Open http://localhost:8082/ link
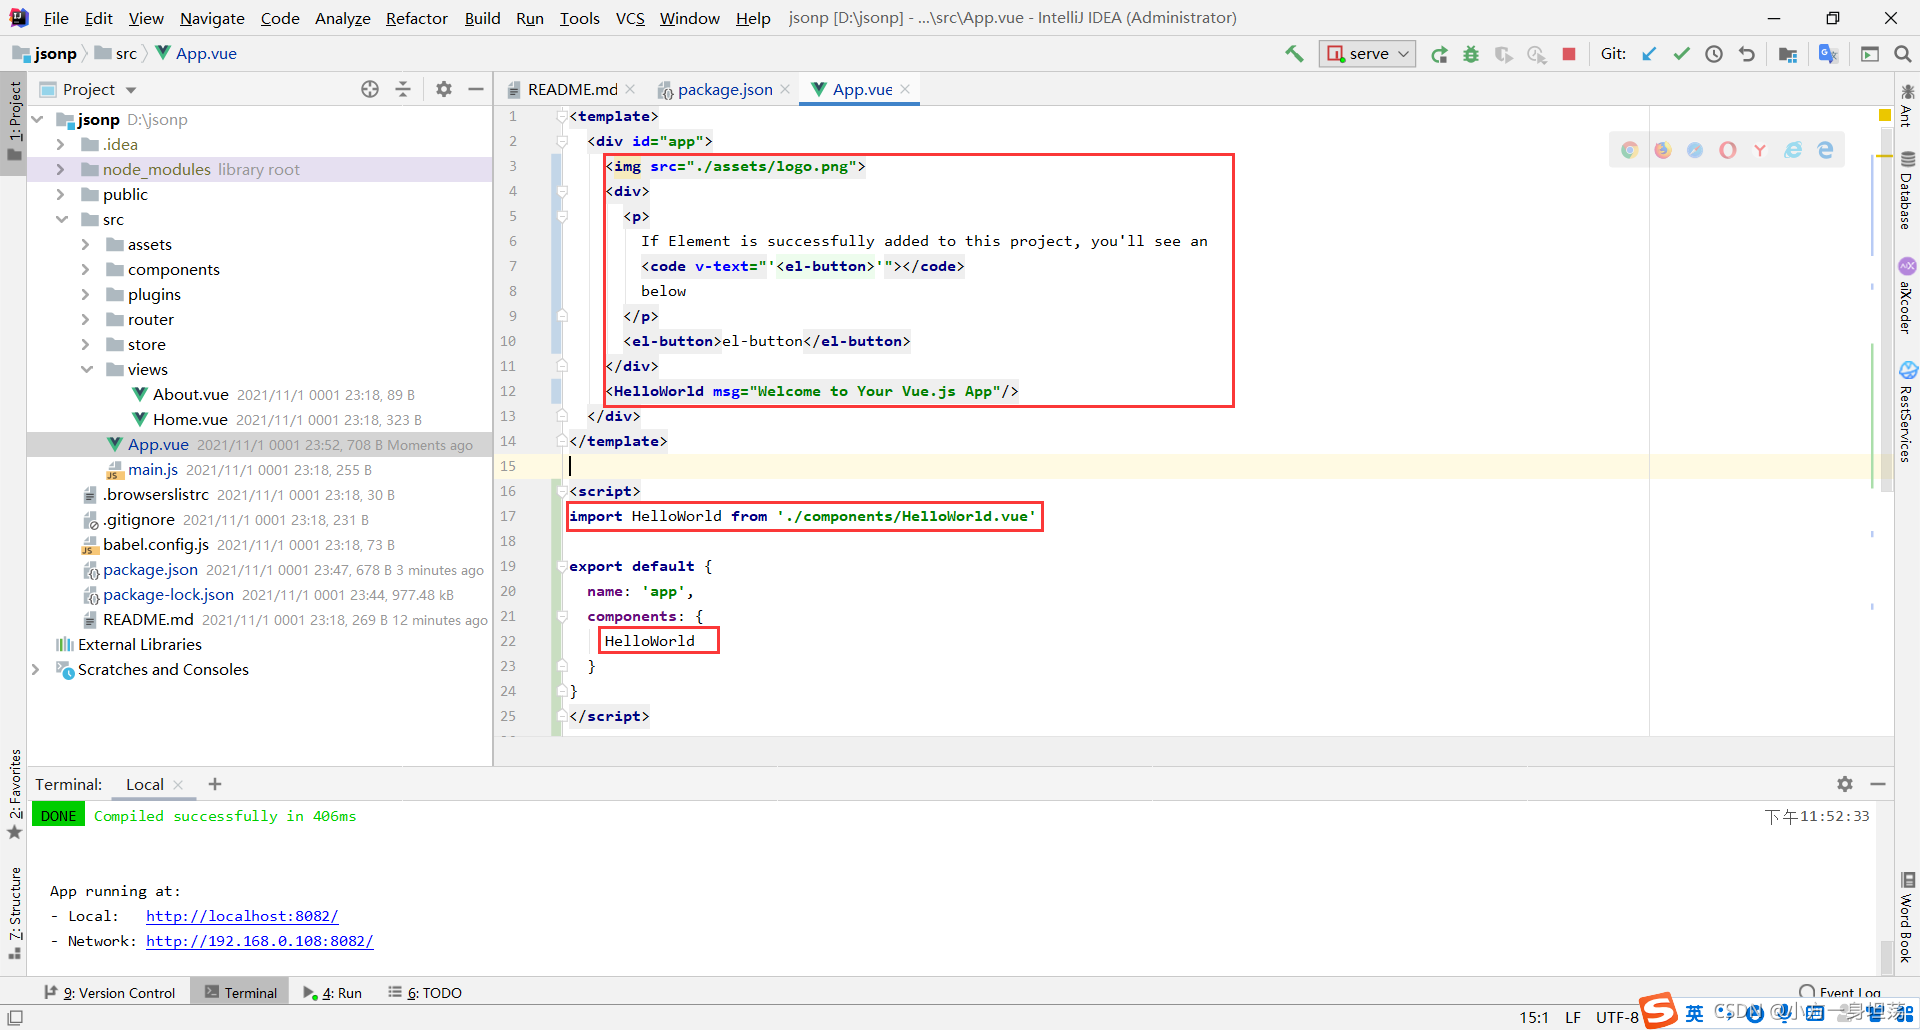 242,916
